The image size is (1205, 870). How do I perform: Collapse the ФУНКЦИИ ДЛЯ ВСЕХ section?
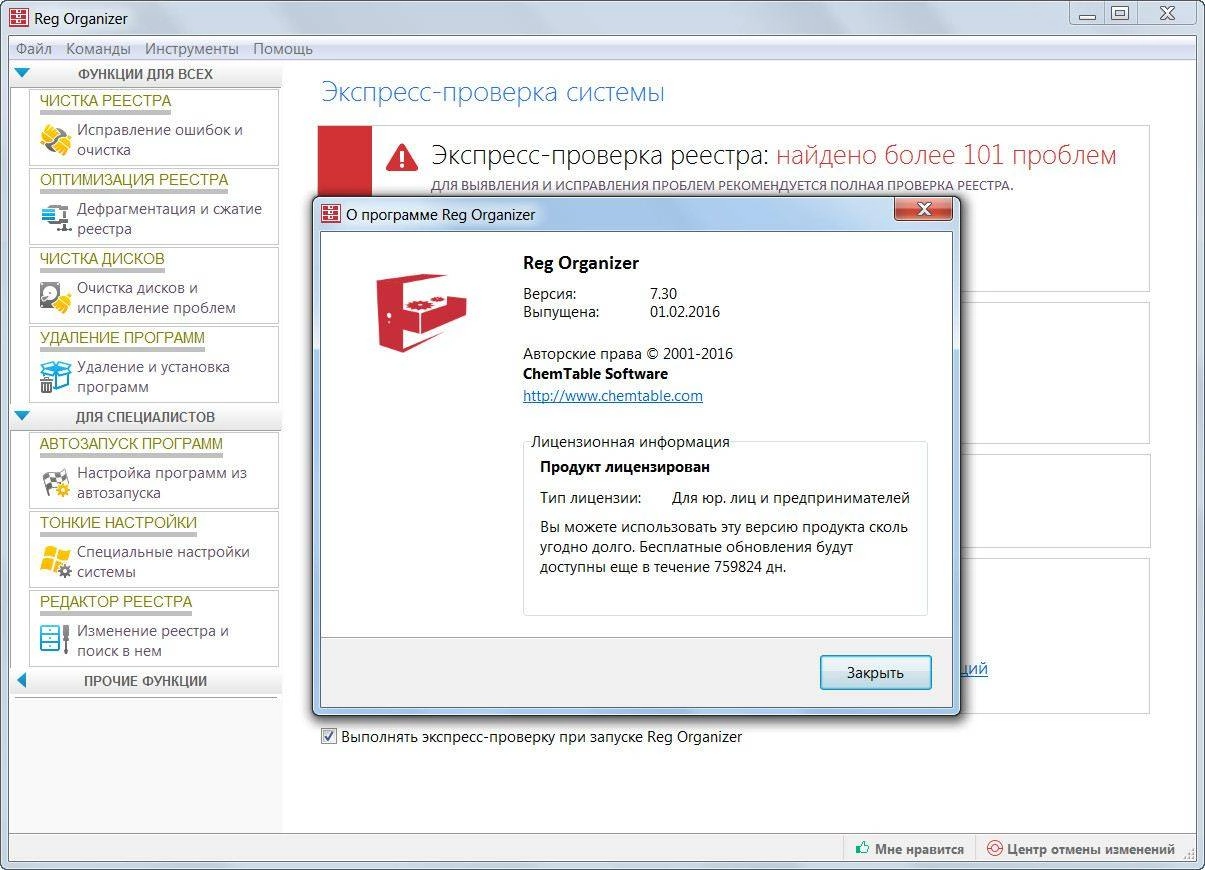(x=23, y=73)
